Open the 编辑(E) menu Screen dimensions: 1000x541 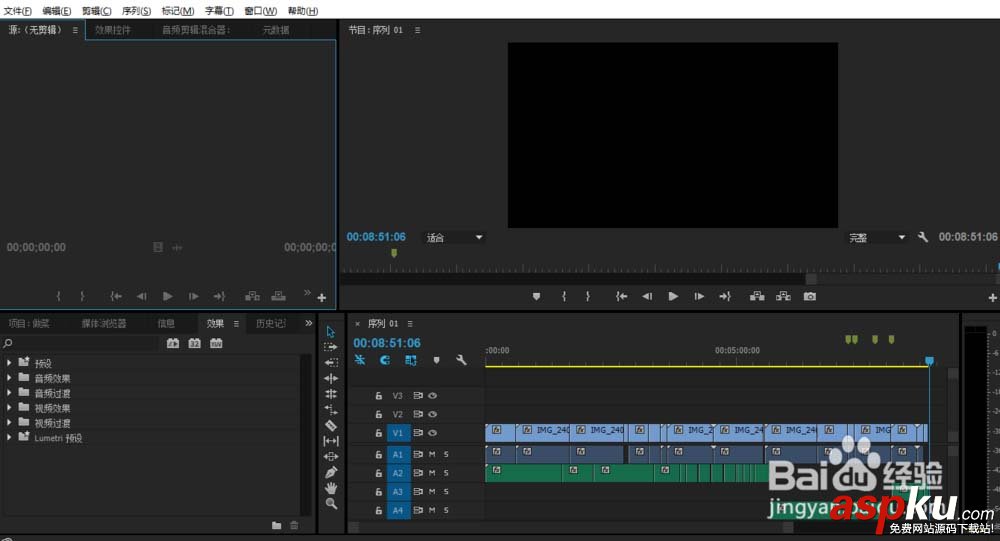point(57,11)
